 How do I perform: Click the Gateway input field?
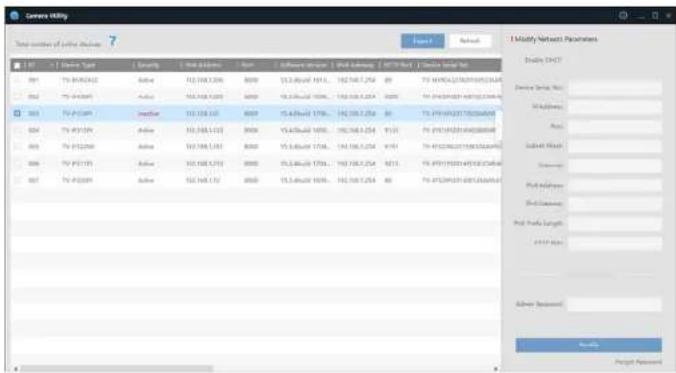point(615,166)
